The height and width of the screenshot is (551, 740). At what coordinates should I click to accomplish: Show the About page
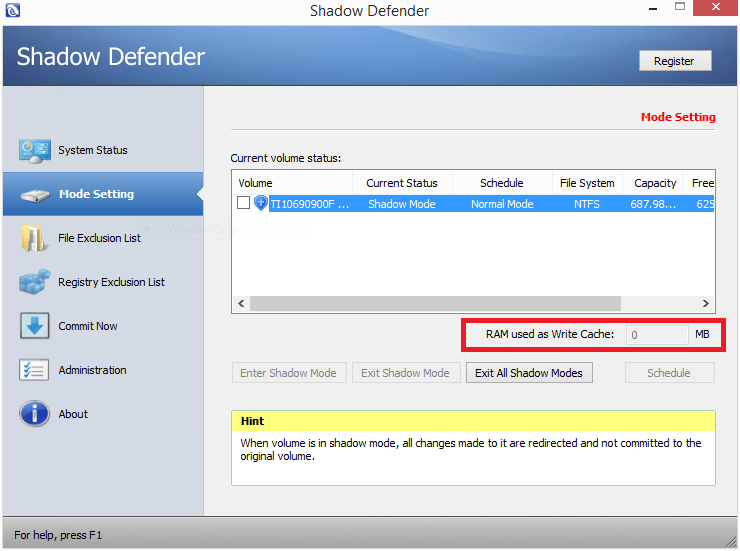coord(73,414)
